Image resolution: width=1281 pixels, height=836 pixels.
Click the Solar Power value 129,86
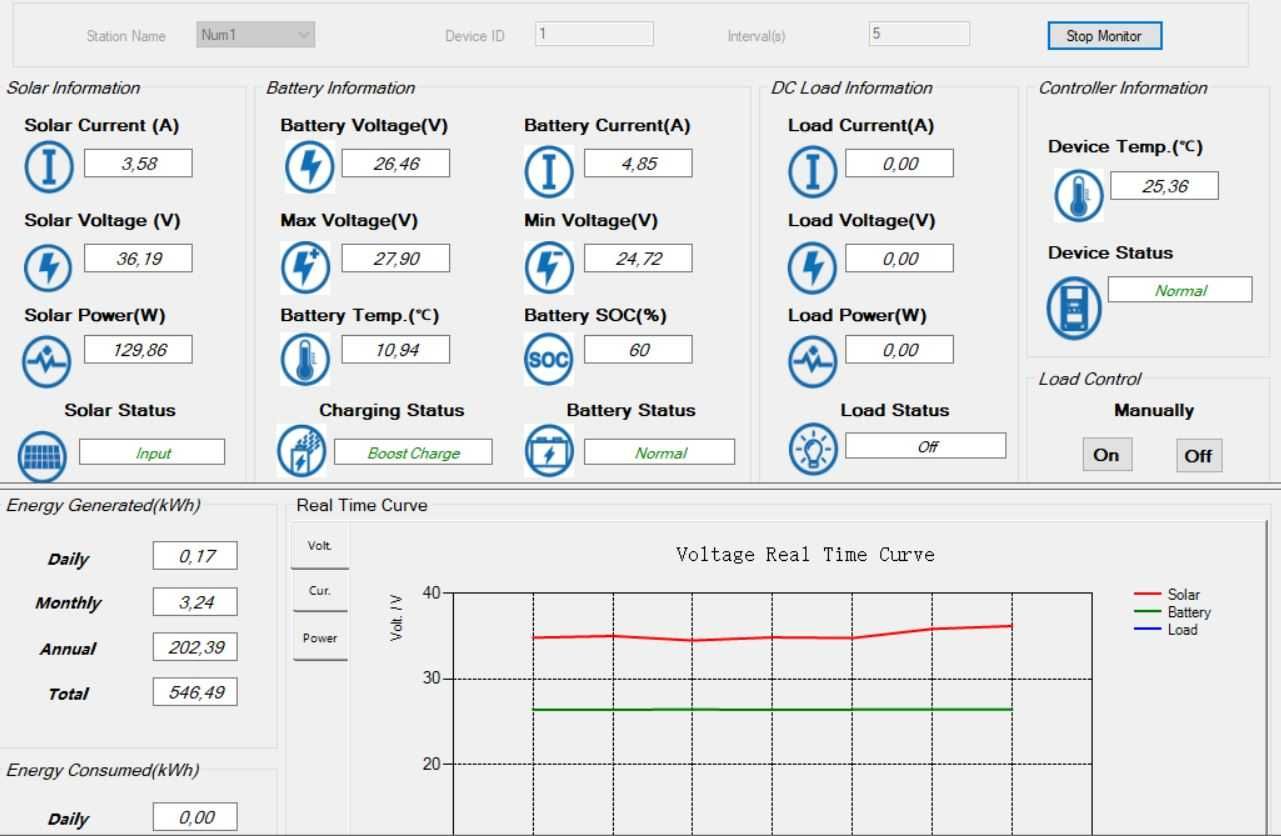[x=138, y=350]
